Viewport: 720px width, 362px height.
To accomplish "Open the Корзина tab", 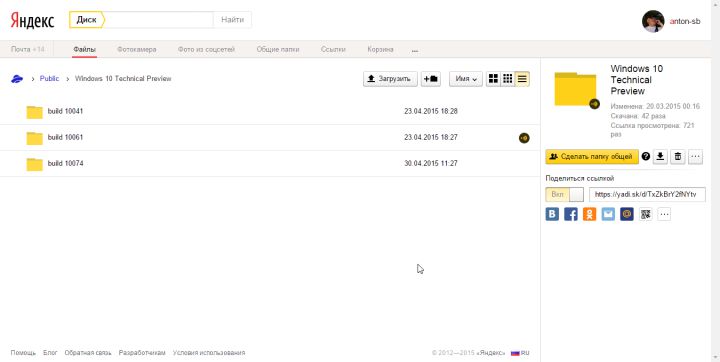I will pyautogui.click(x=380, y=49).
